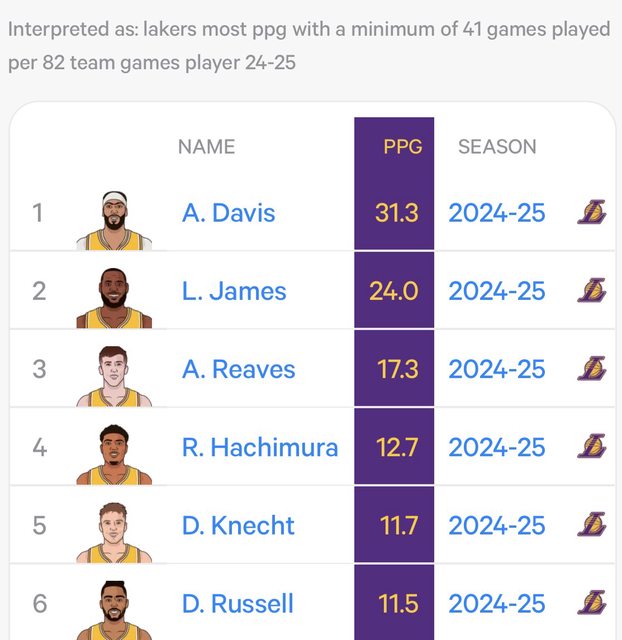This screenshot has height=640, width=622.
Task: Open D. Russell player link
Action: [237, 603]
